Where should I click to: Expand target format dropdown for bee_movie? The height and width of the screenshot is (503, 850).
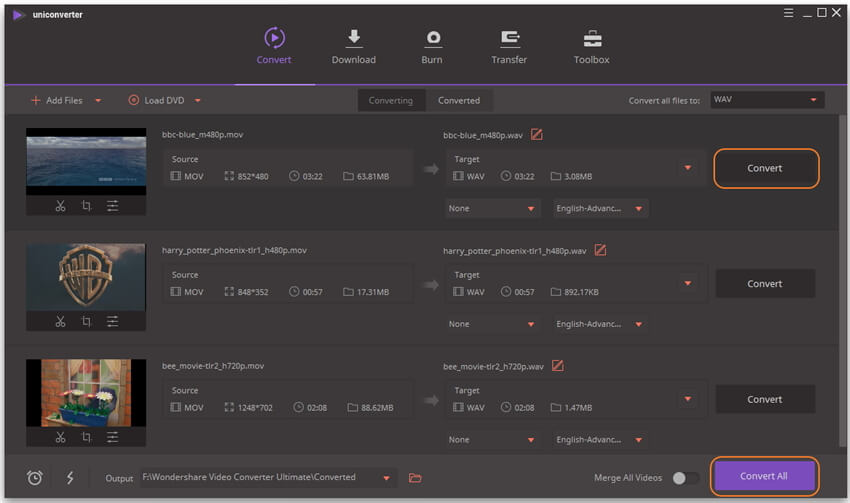click(x=688, y=399)
